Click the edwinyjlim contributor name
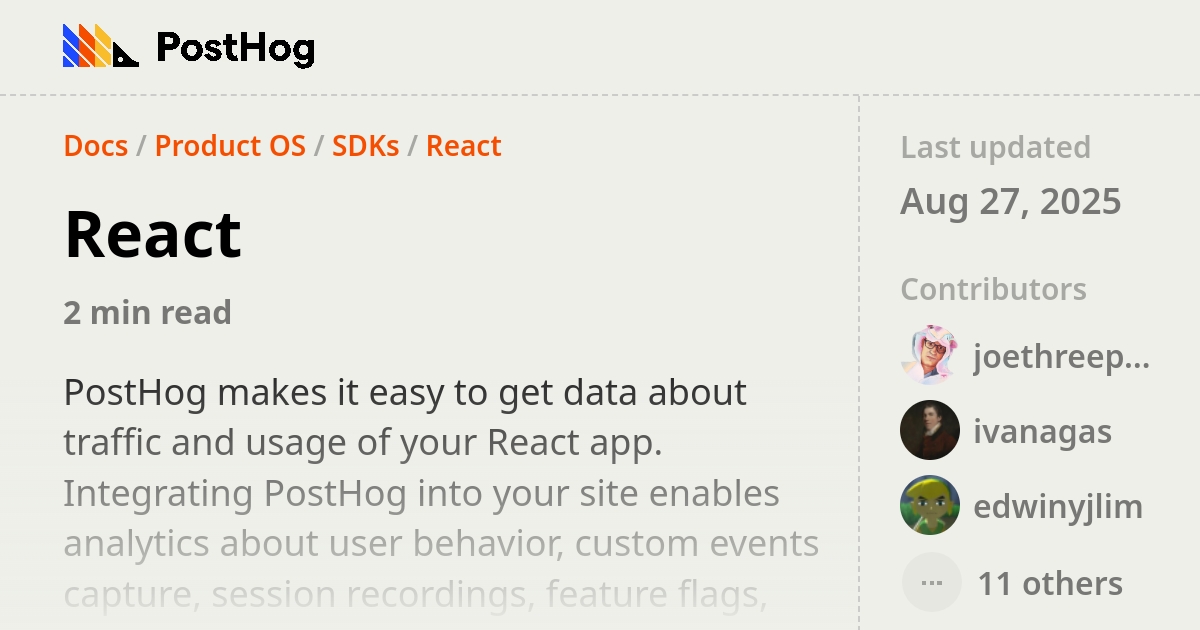This screenshot has height=630, width=1200. [1056, 507]
